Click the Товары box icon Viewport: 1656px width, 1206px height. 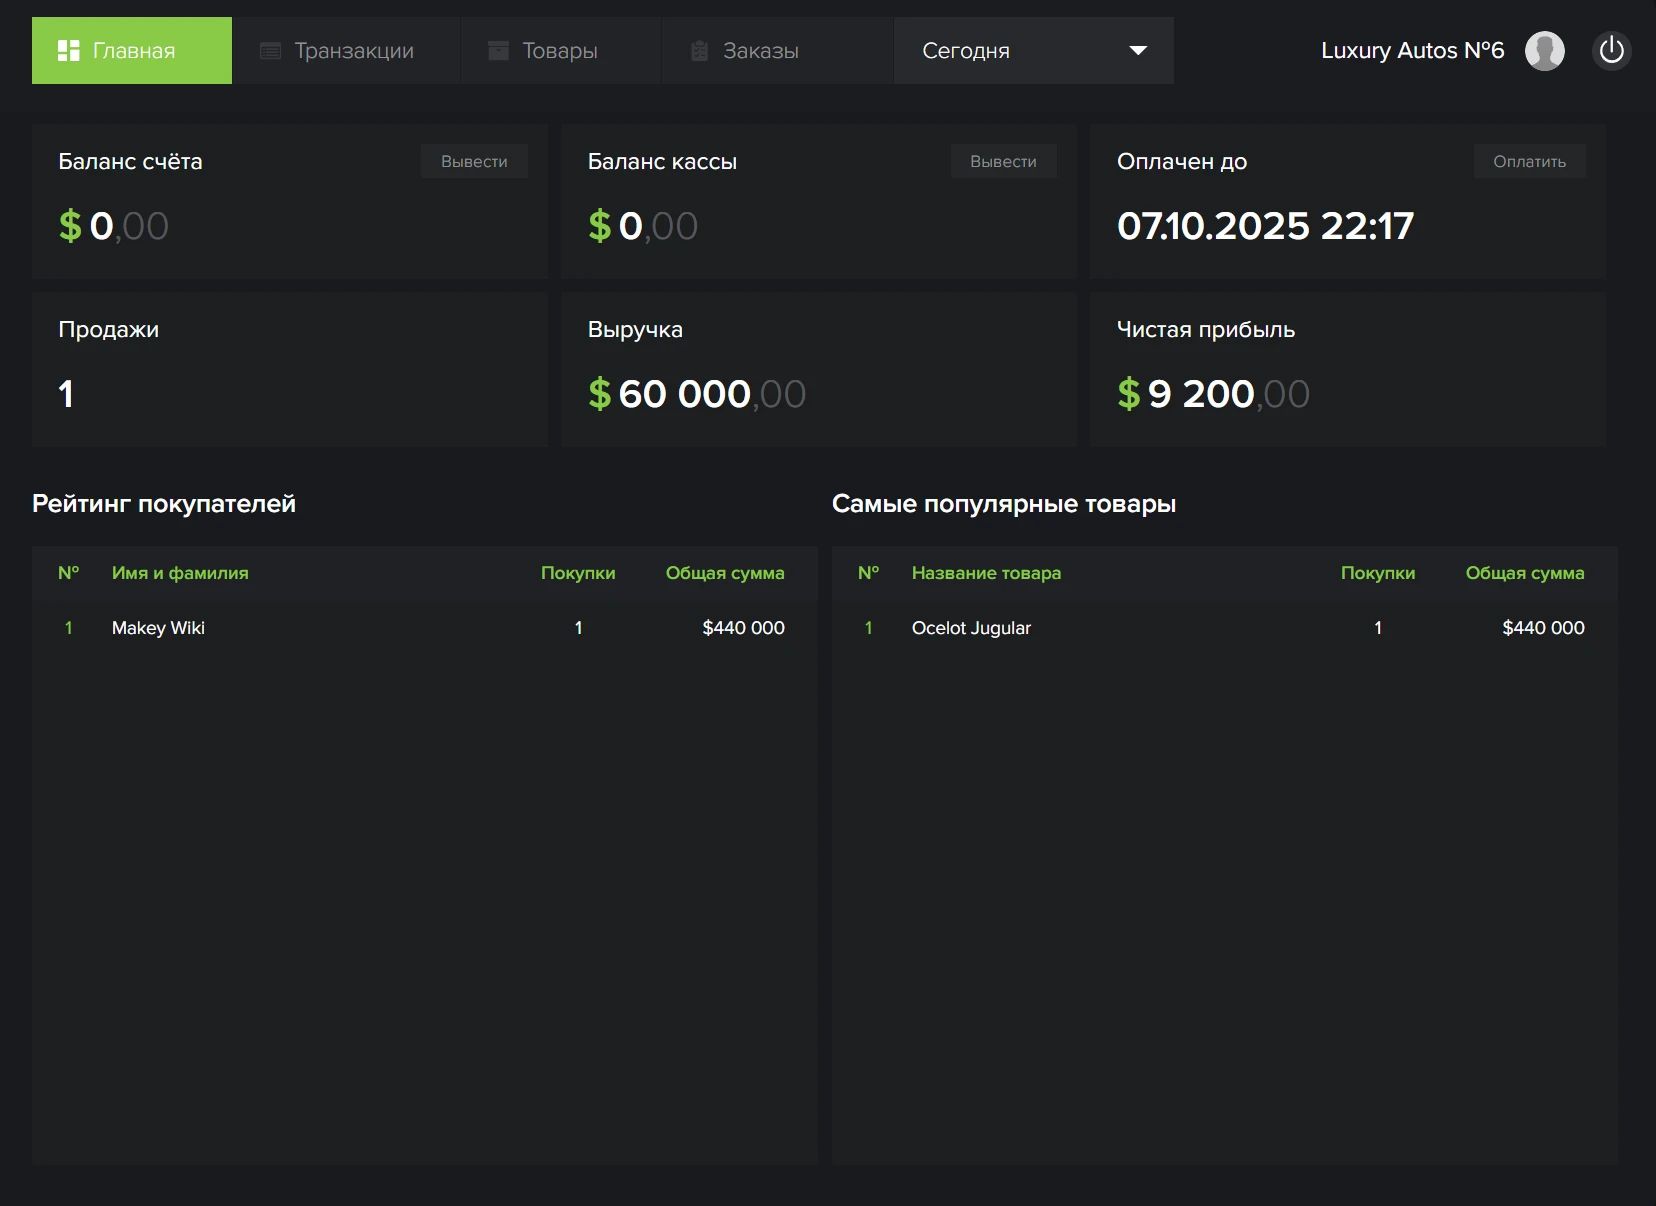click(498, 51)
